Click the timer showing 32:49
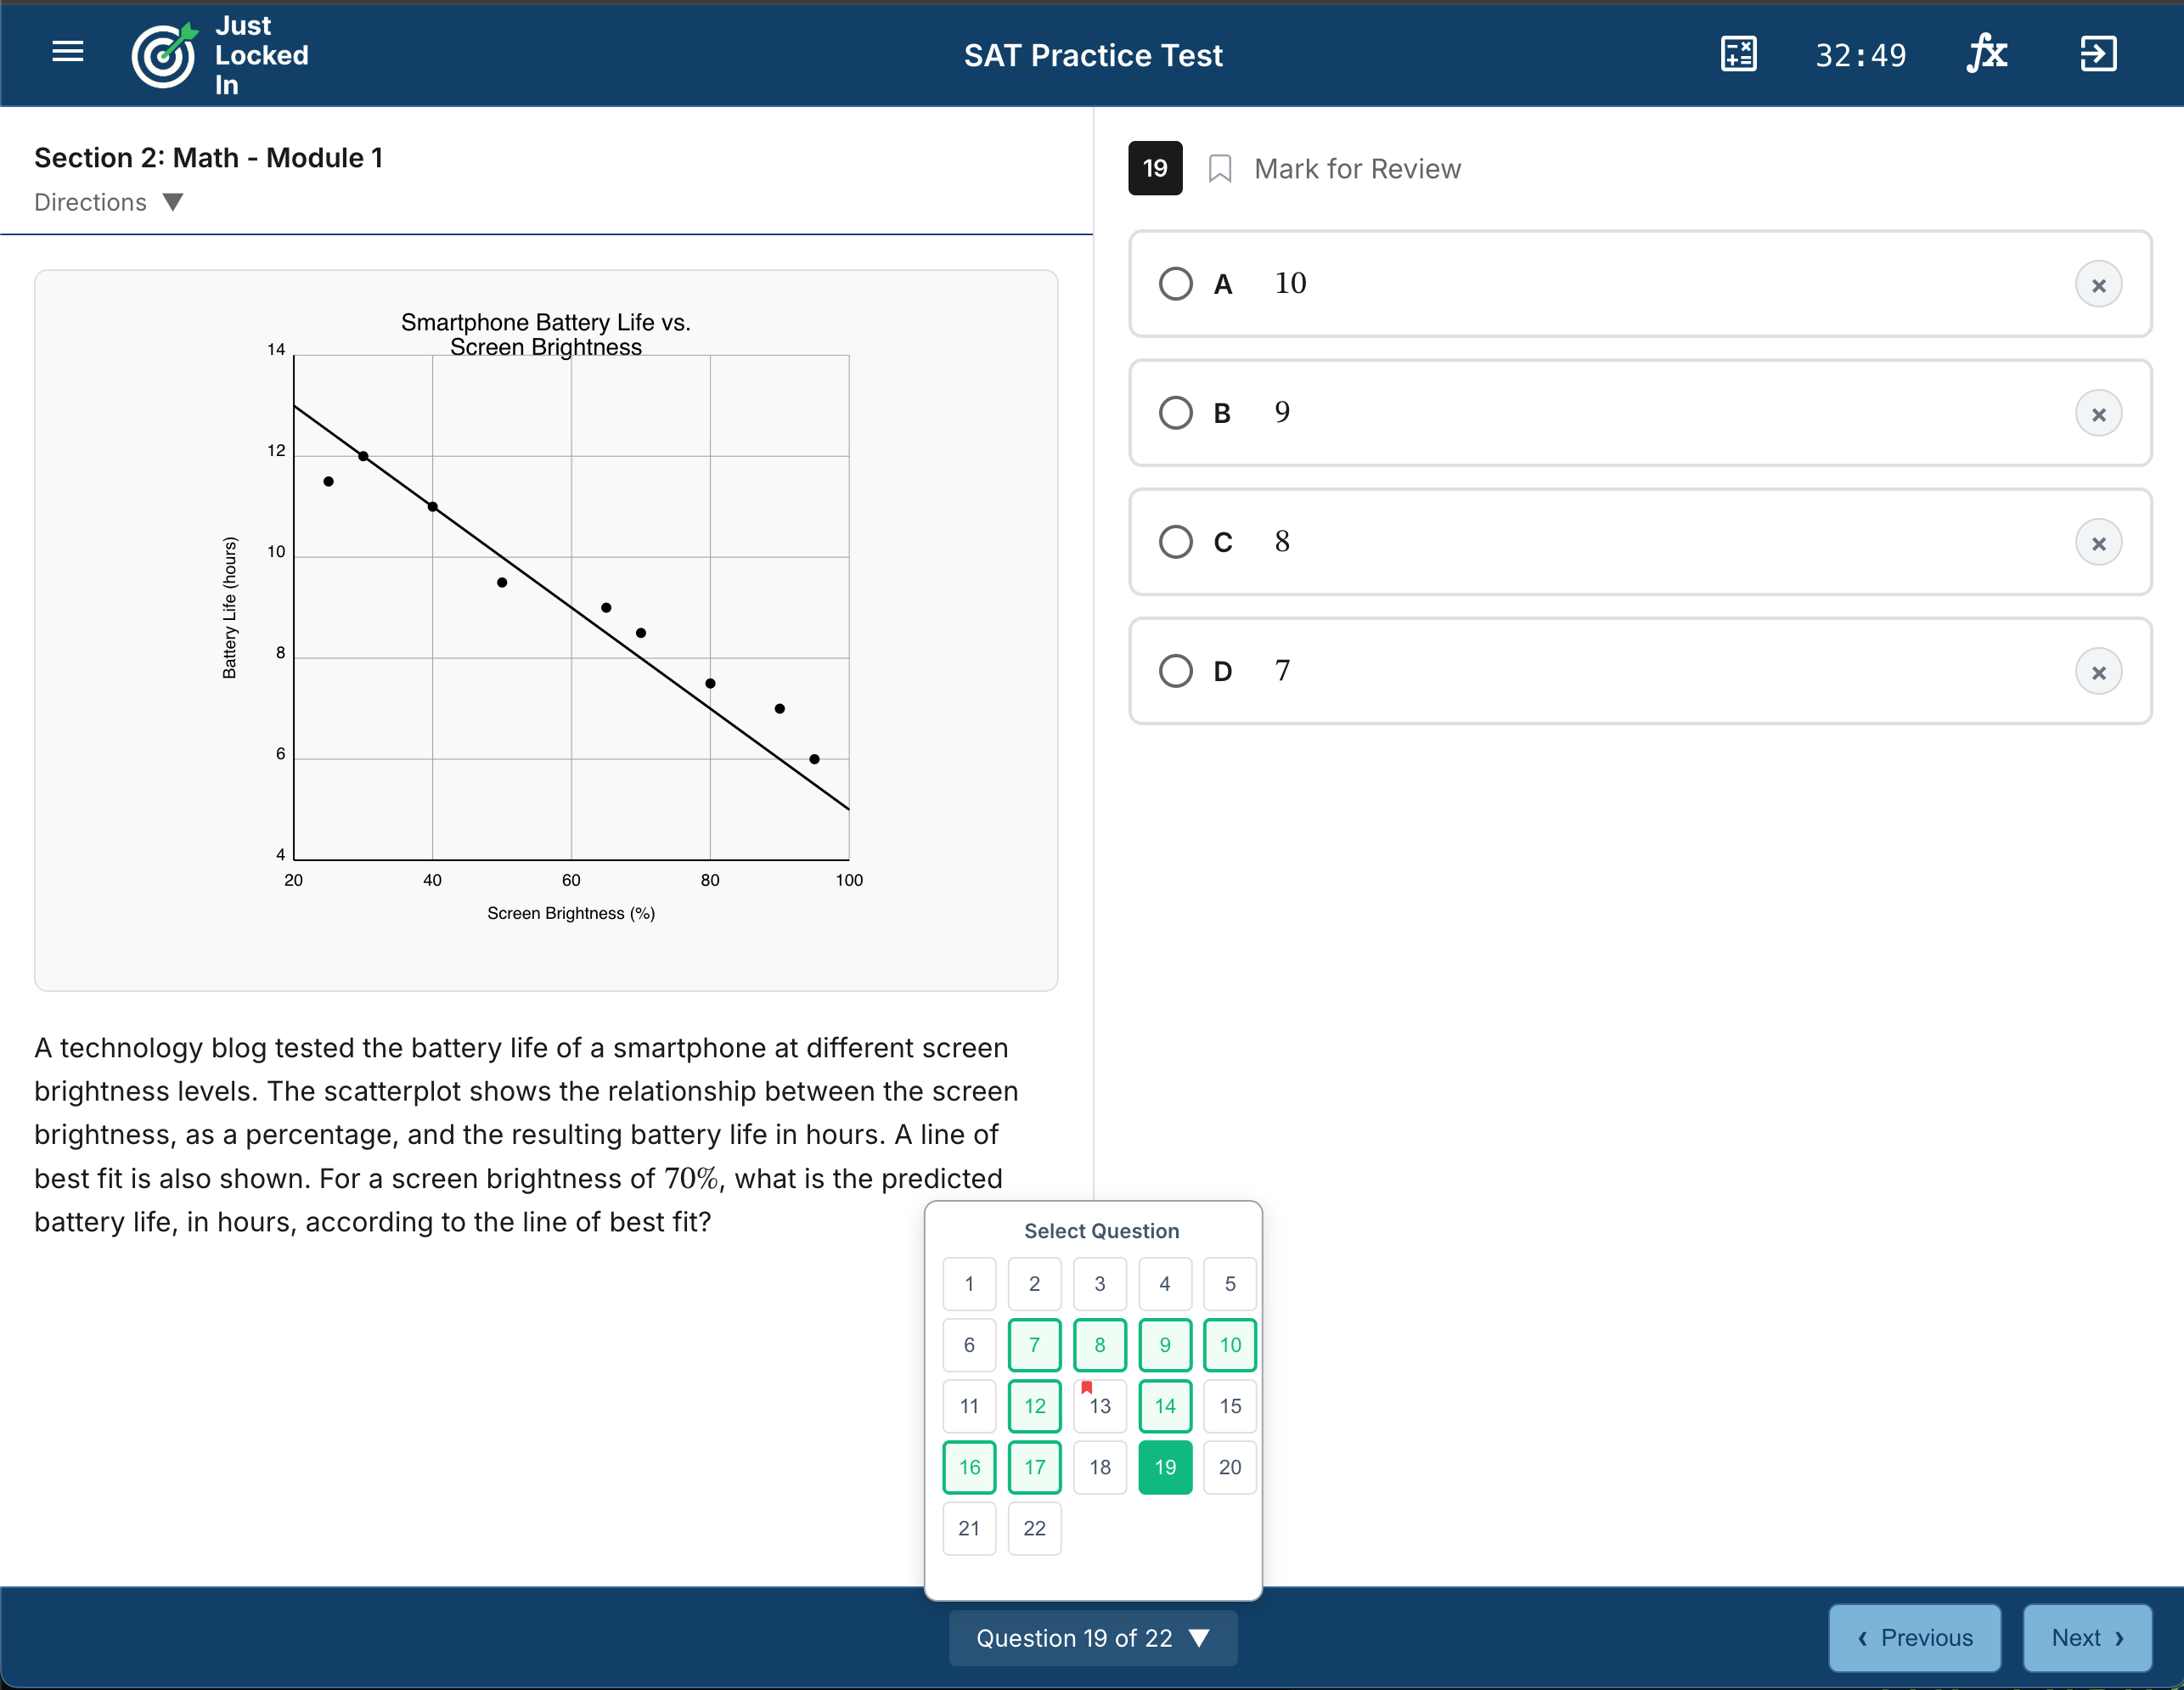 [1861, 55]
